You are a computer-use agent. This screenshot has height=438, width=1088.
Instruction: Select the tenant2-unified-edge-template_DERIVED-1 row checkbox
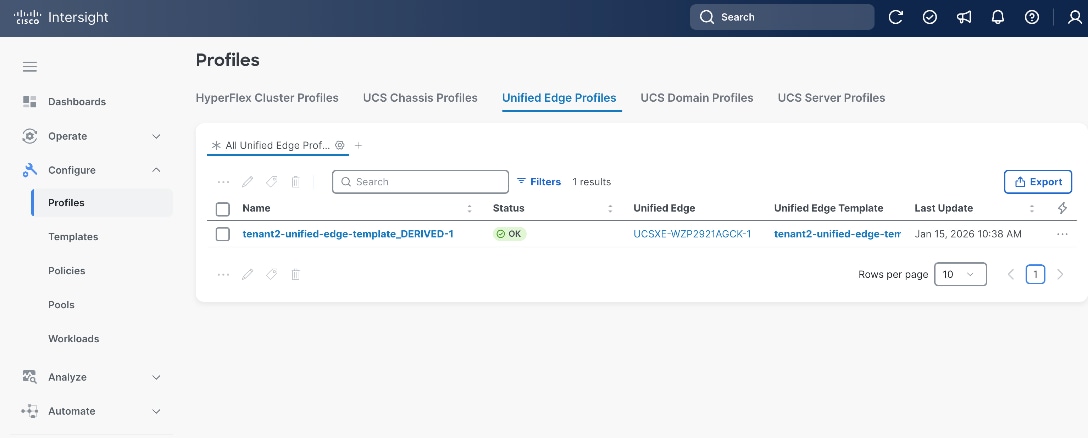(x=223, y=235)
